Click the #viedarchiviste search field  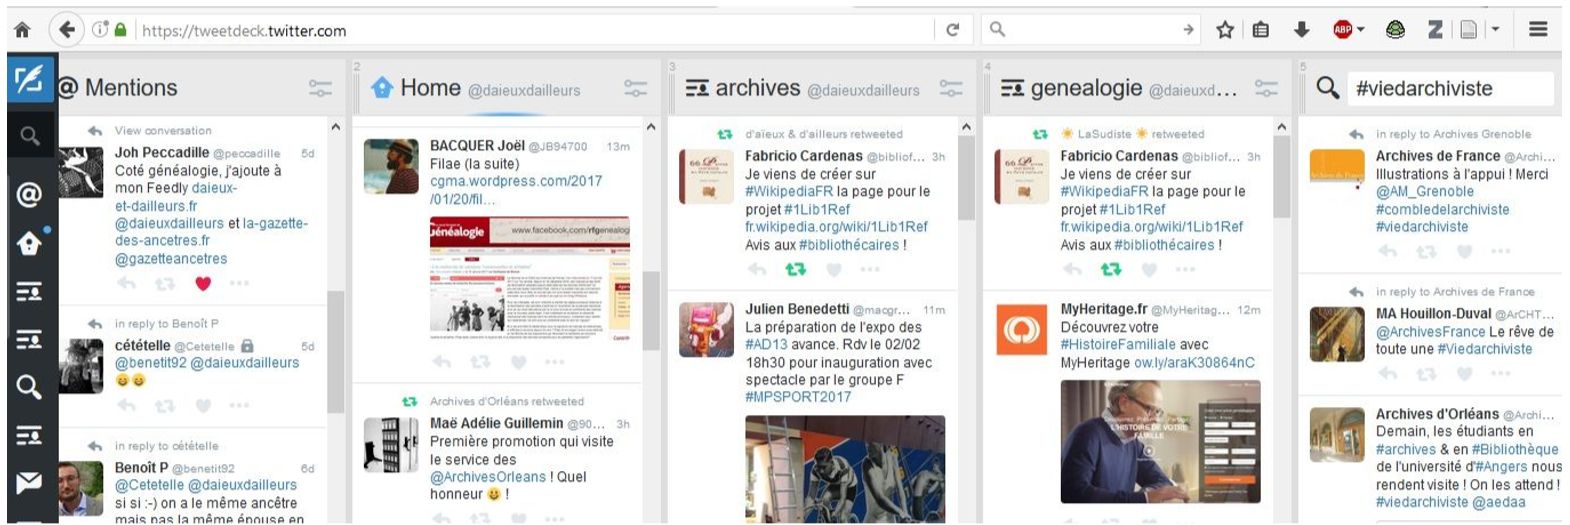coord(1451,88)
